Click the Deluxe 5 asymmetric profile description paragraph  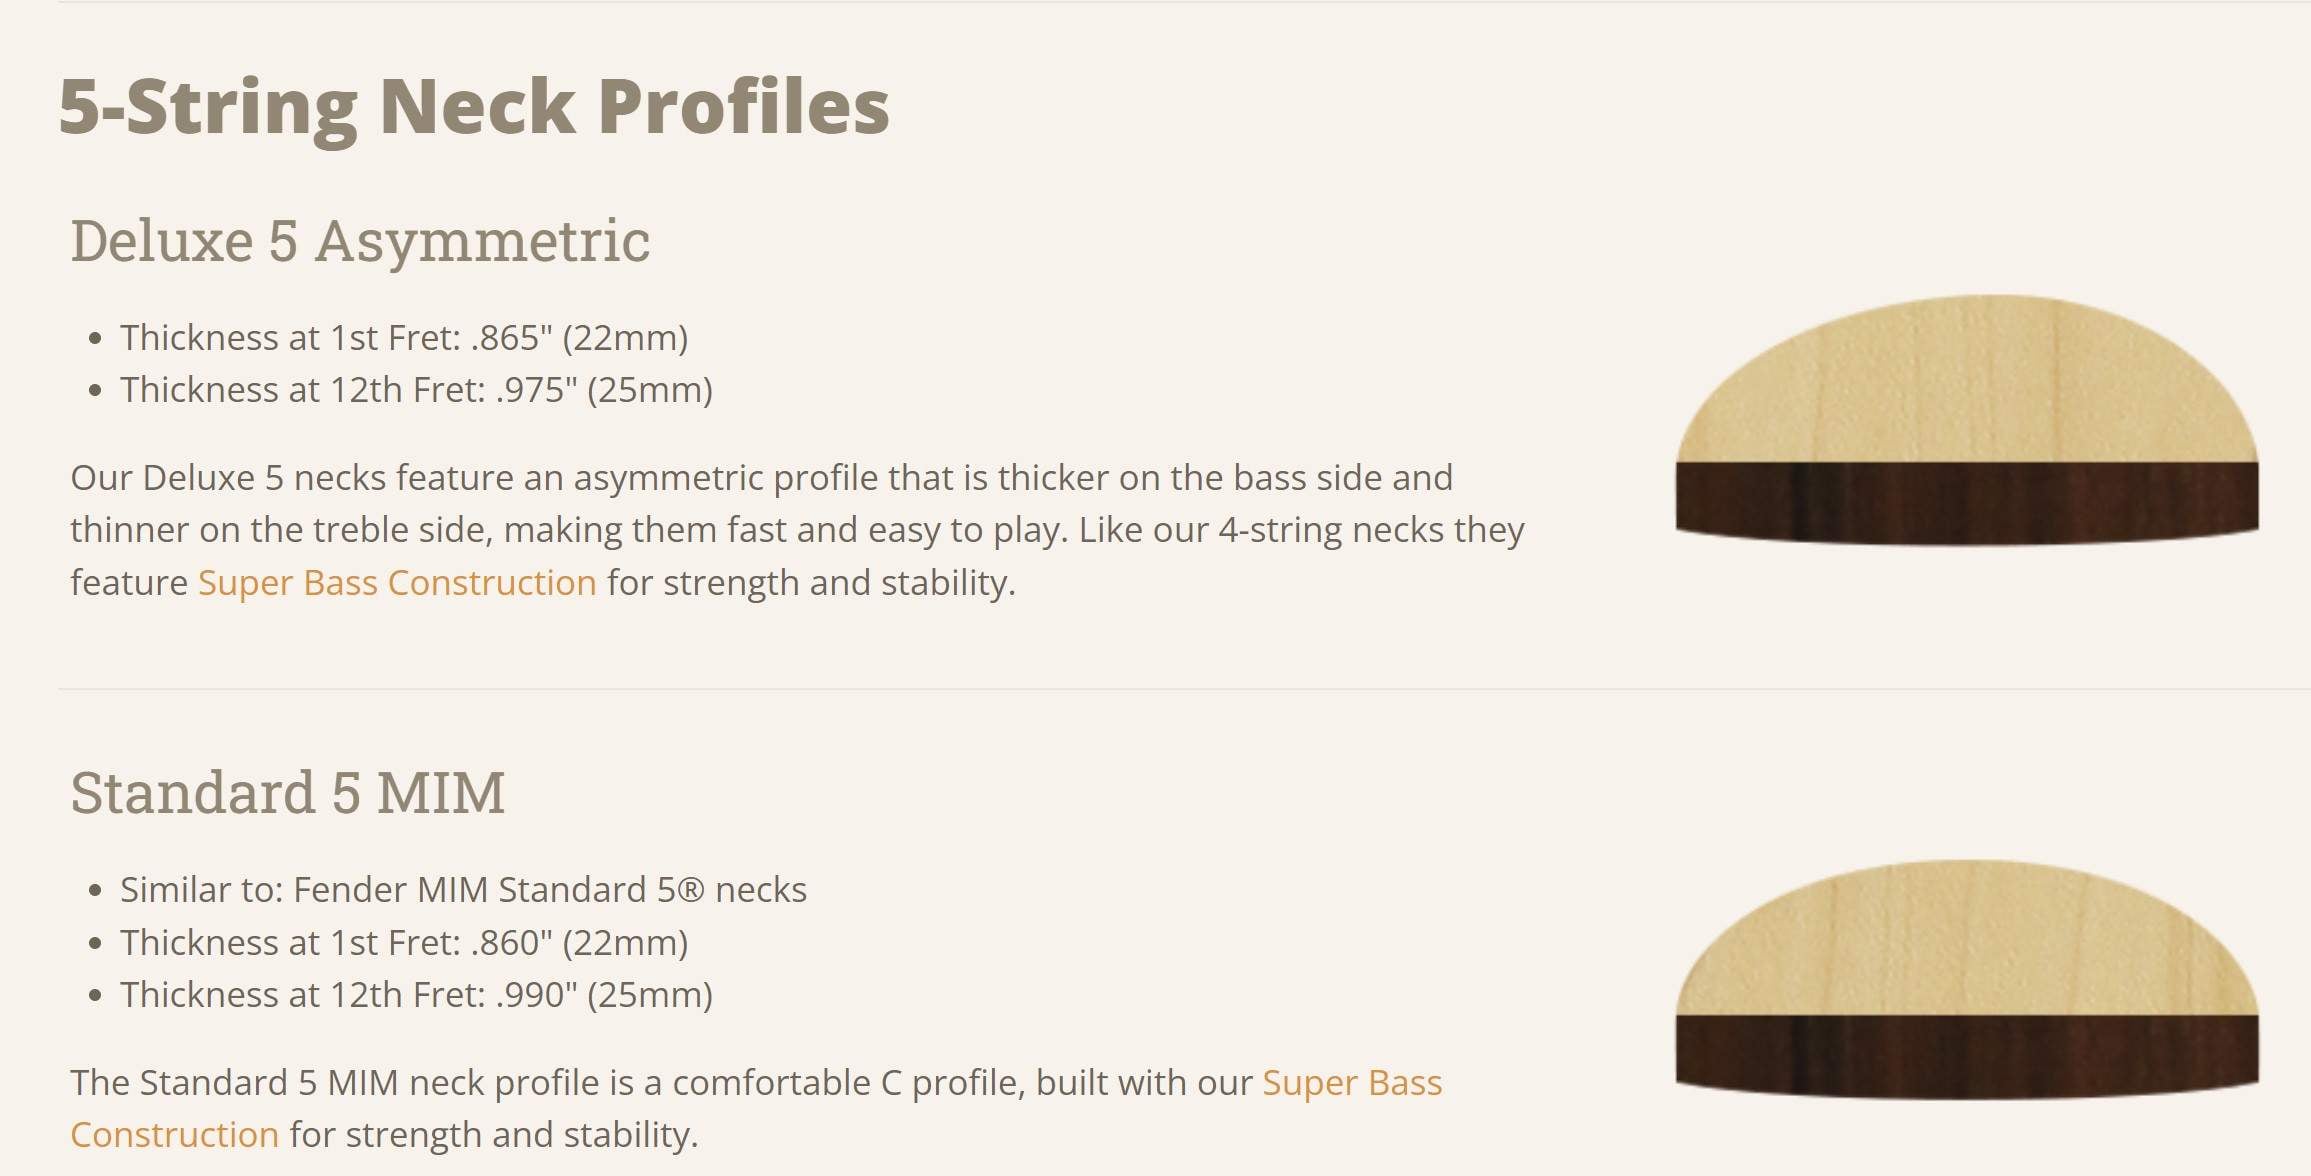[797, 530]
